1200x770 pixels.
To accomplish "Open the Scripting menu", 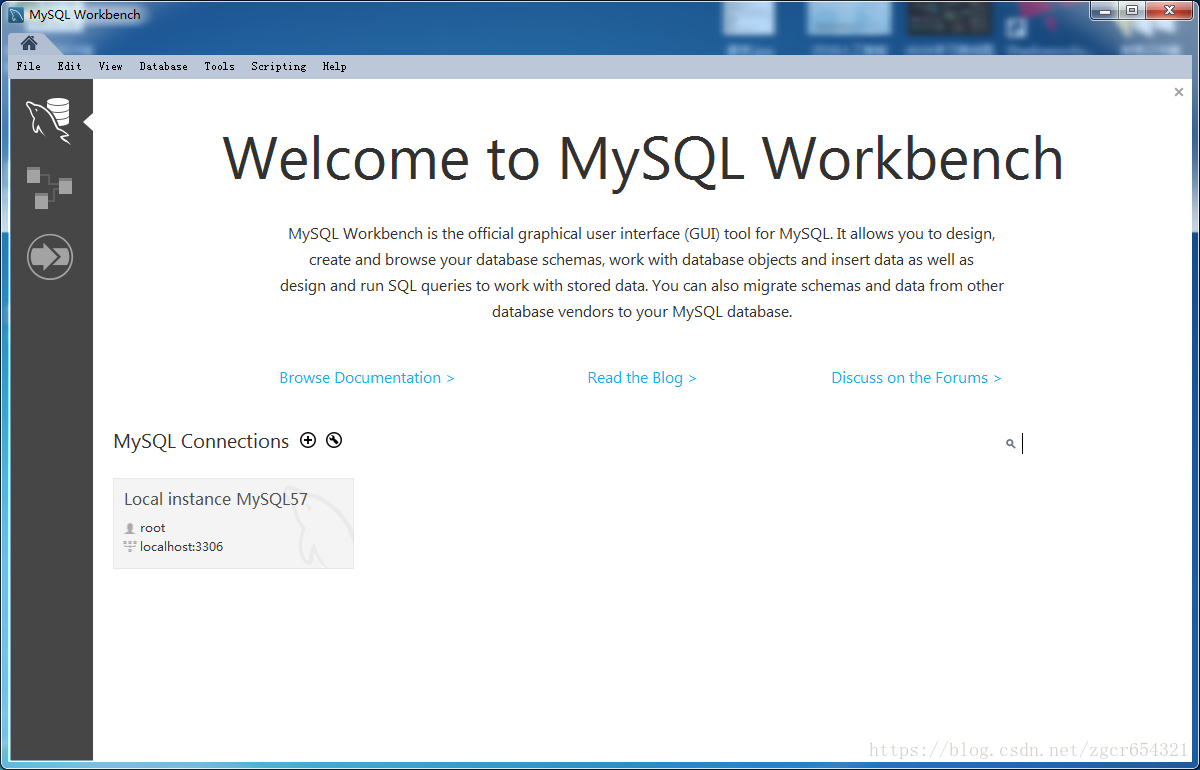I will 279,66.
